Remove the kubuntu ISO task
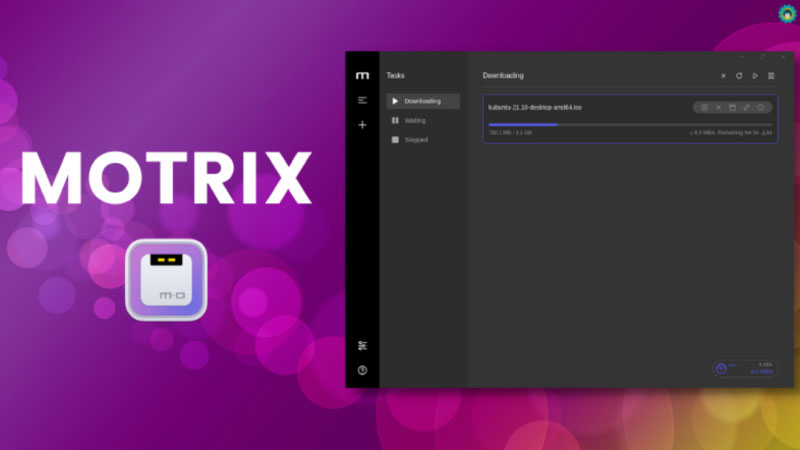800x450 pixels. 718,107
